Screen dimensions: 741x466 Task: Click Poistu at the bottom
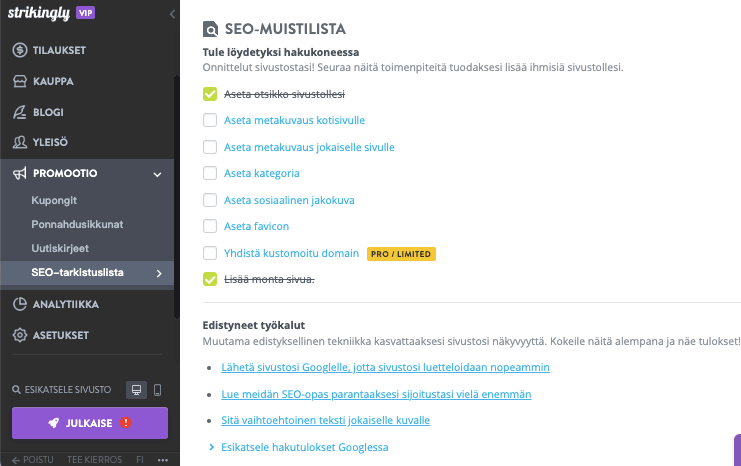coord(38,460)
